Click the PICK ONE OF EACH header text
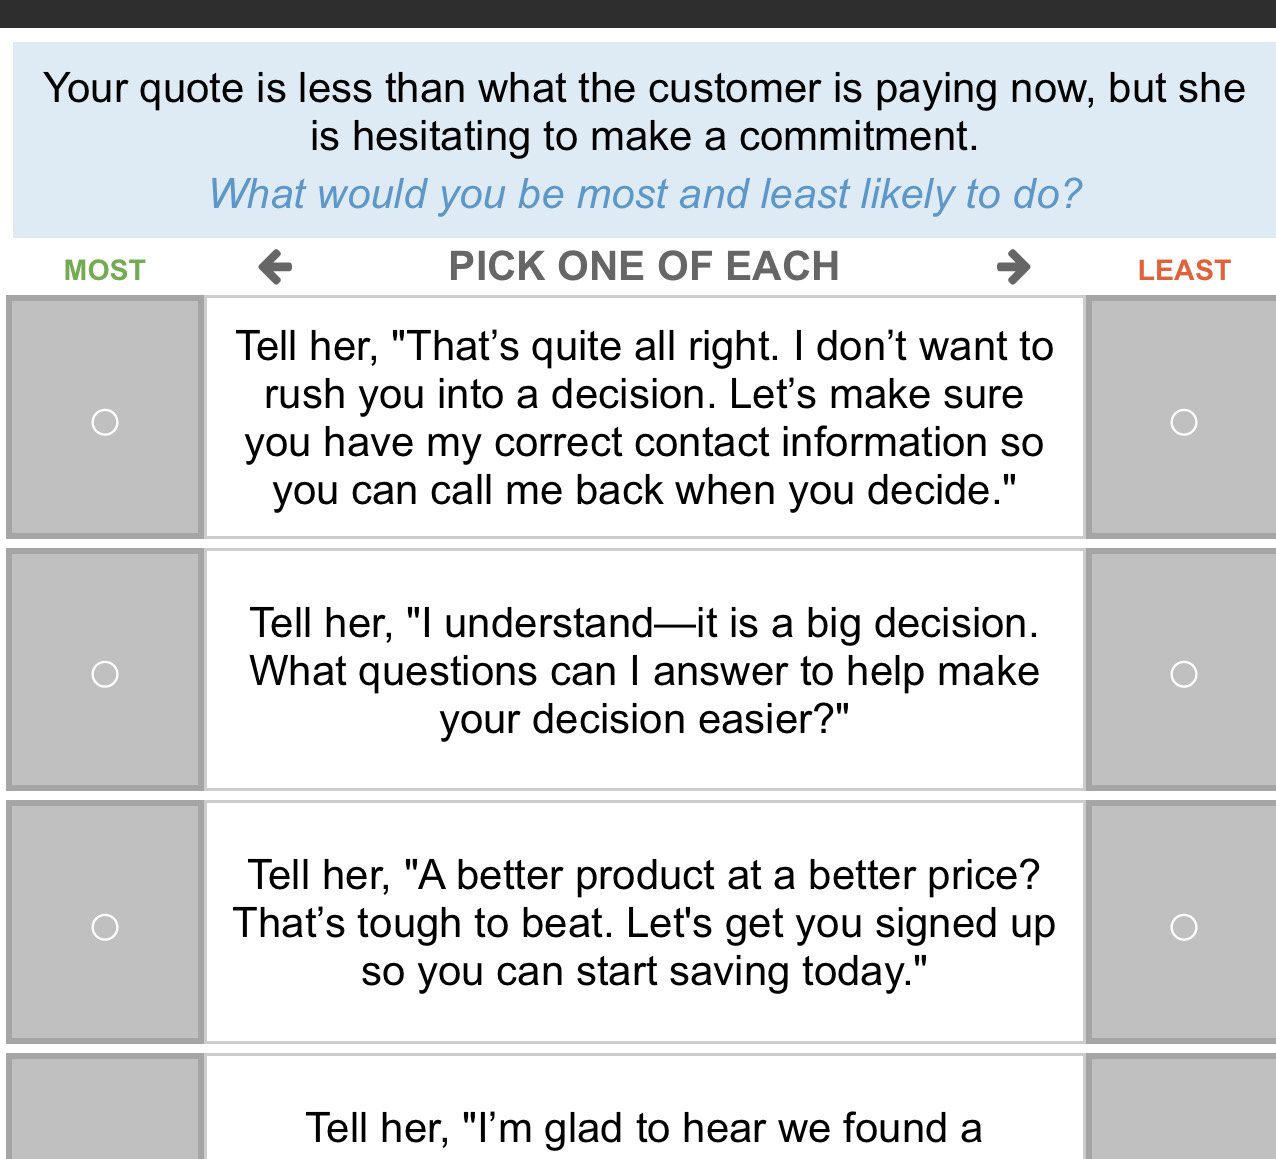Viewport: 1276px width, 1159px height. click(x=643, y=266)
